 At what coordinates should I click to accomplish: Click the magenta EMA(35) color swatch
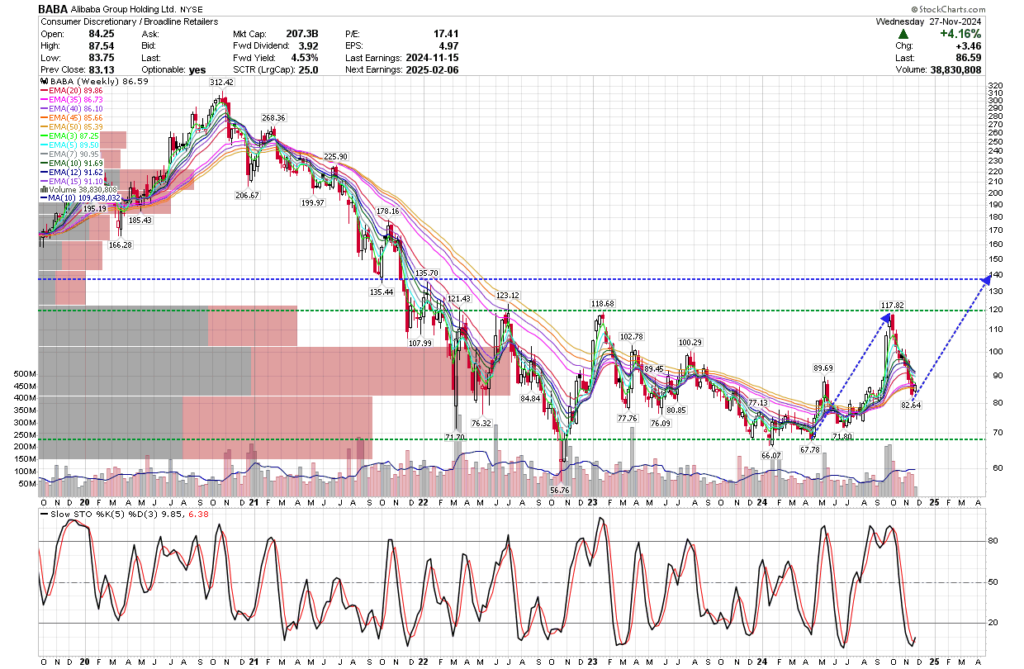coord(45,100)
